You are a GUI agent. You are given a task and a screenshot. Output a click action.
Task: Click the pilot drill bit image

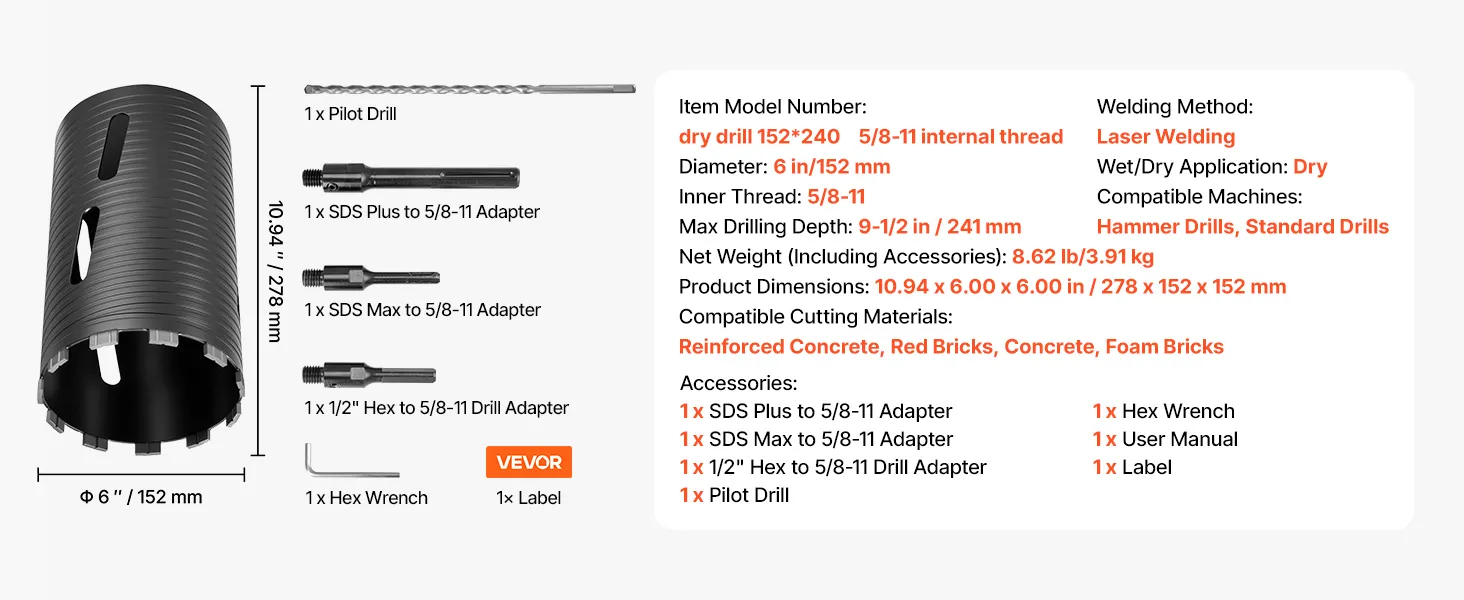click(x=469, y=90)
